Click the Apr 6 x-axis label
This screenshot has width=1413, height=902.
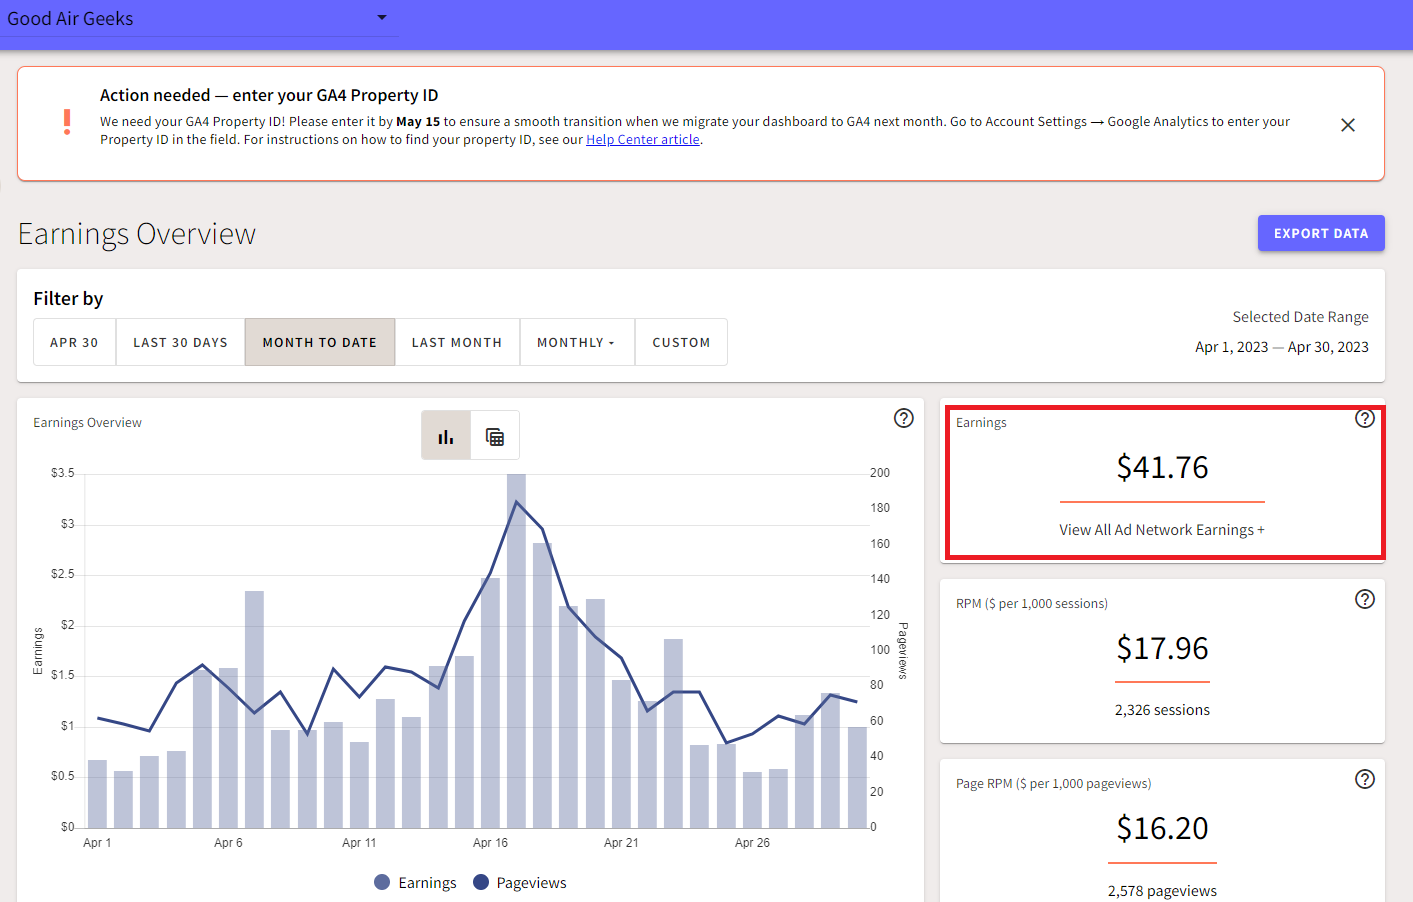228,843
